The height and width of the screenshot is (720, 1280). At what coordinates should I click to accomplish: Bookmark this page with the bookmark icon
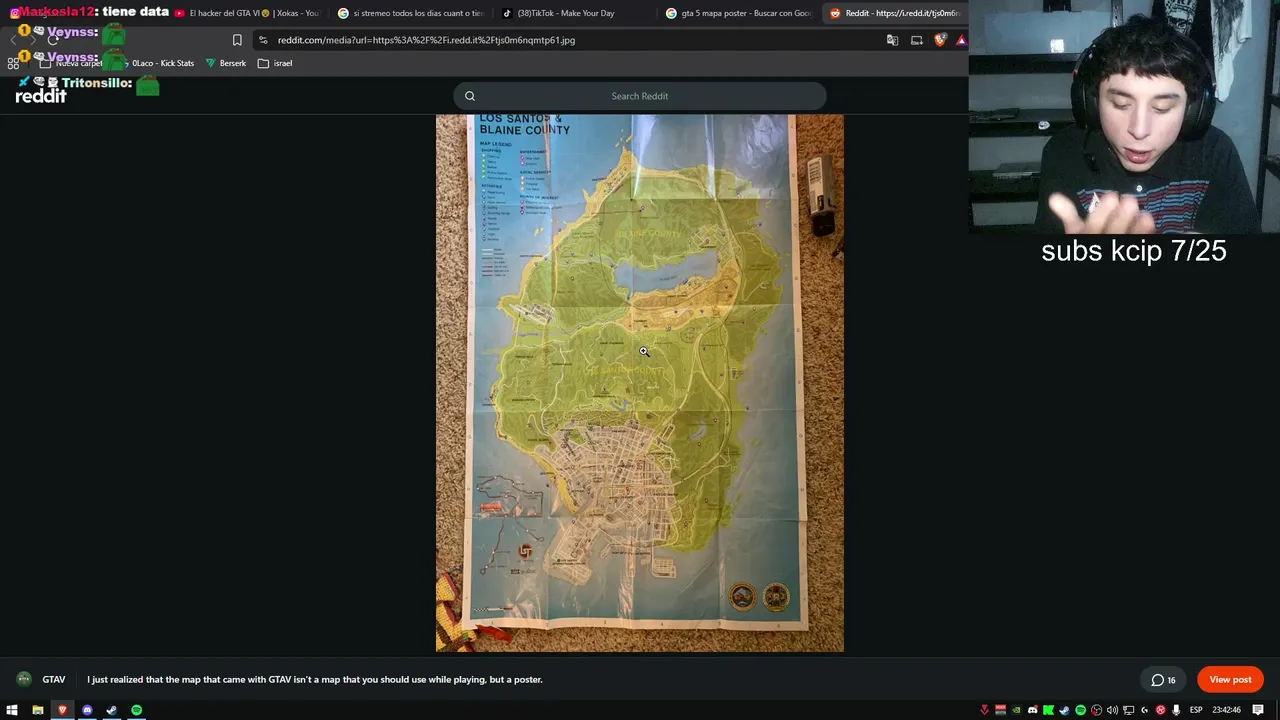[x=237, y=40]
